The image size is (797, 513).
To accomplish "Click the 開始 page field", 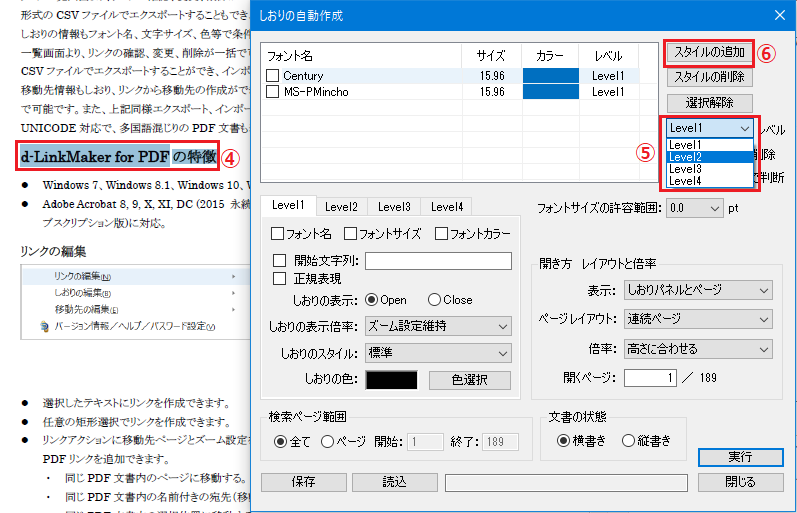I will [425, 442].
